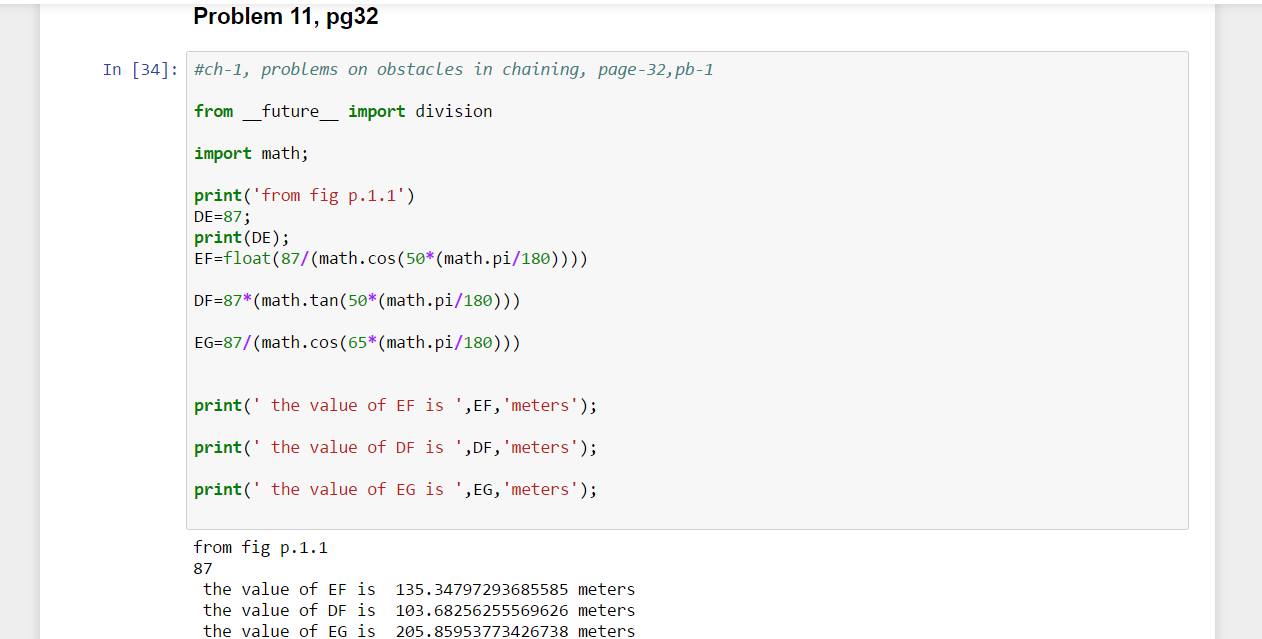Image resolution: width=1262 pixels, height=639 pixels.
Task: Click the 'DF=87*(math.tan' code line
Action: 357,301
